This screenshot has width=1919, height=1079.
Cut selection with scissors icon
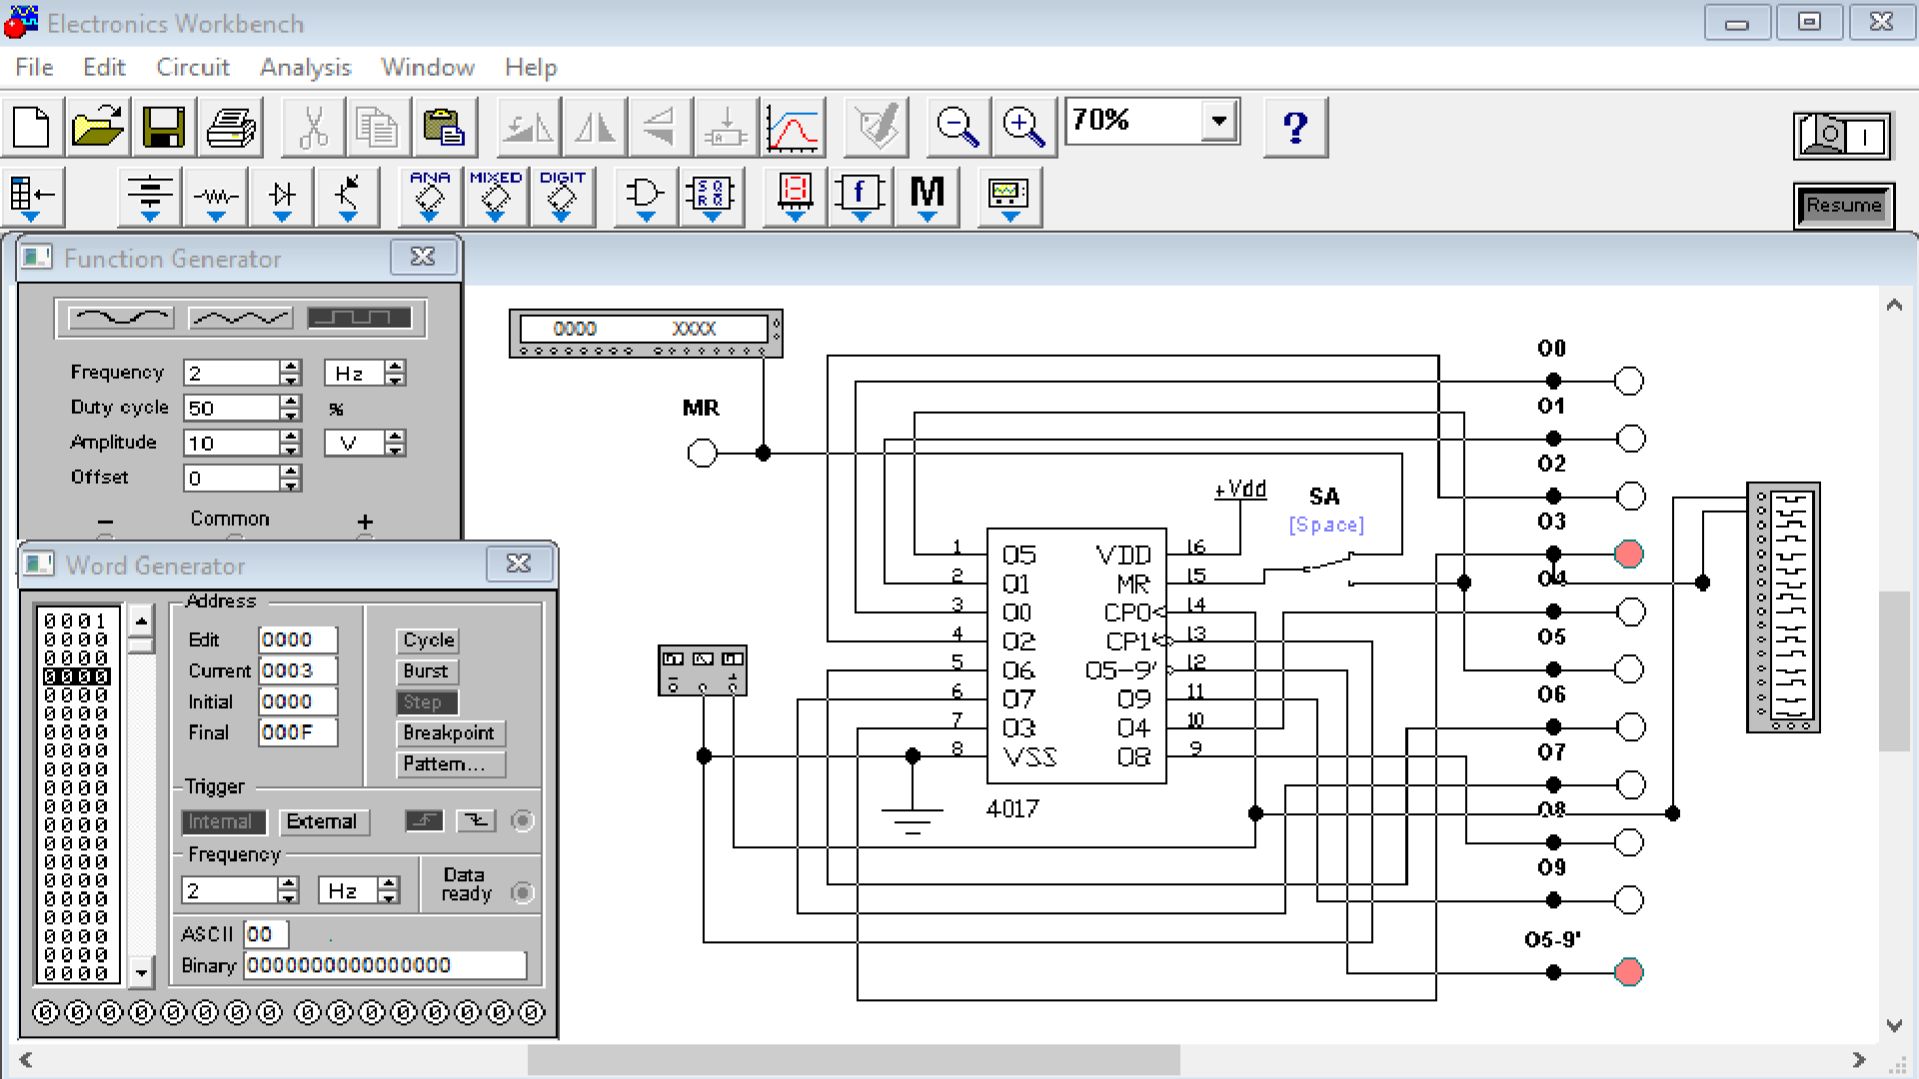(313, 127)
